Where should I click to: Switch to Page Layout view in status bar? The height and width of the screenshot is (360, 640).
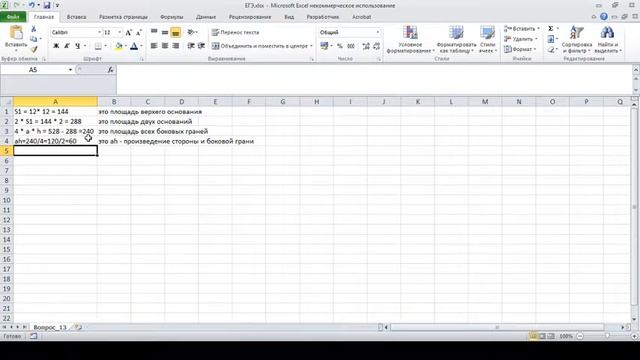(542, 336)
